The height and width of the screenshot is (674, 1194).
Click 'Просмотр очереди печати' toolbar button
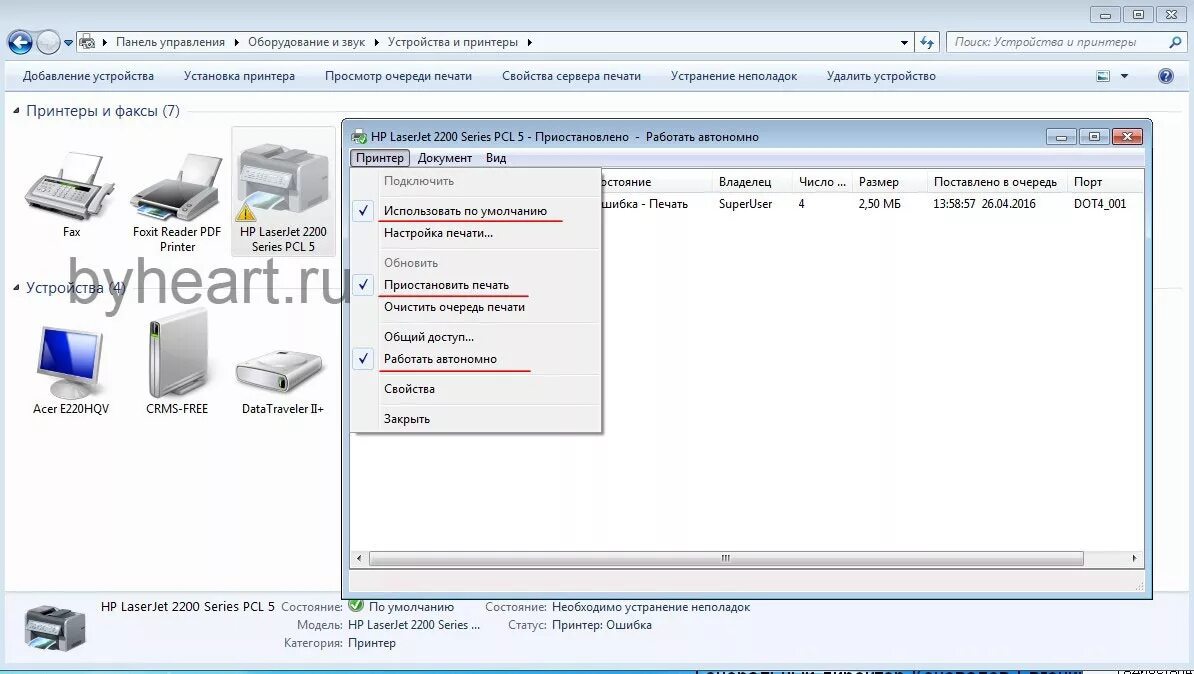click(398, 76)
